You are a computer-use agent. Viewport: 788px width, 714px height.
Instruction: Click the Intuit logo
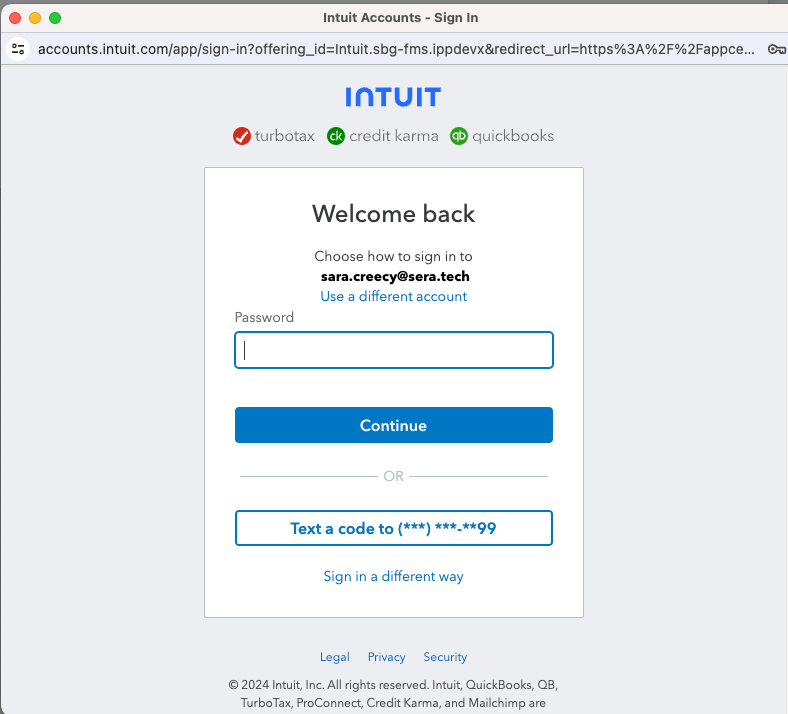click(x=393, y=97)
